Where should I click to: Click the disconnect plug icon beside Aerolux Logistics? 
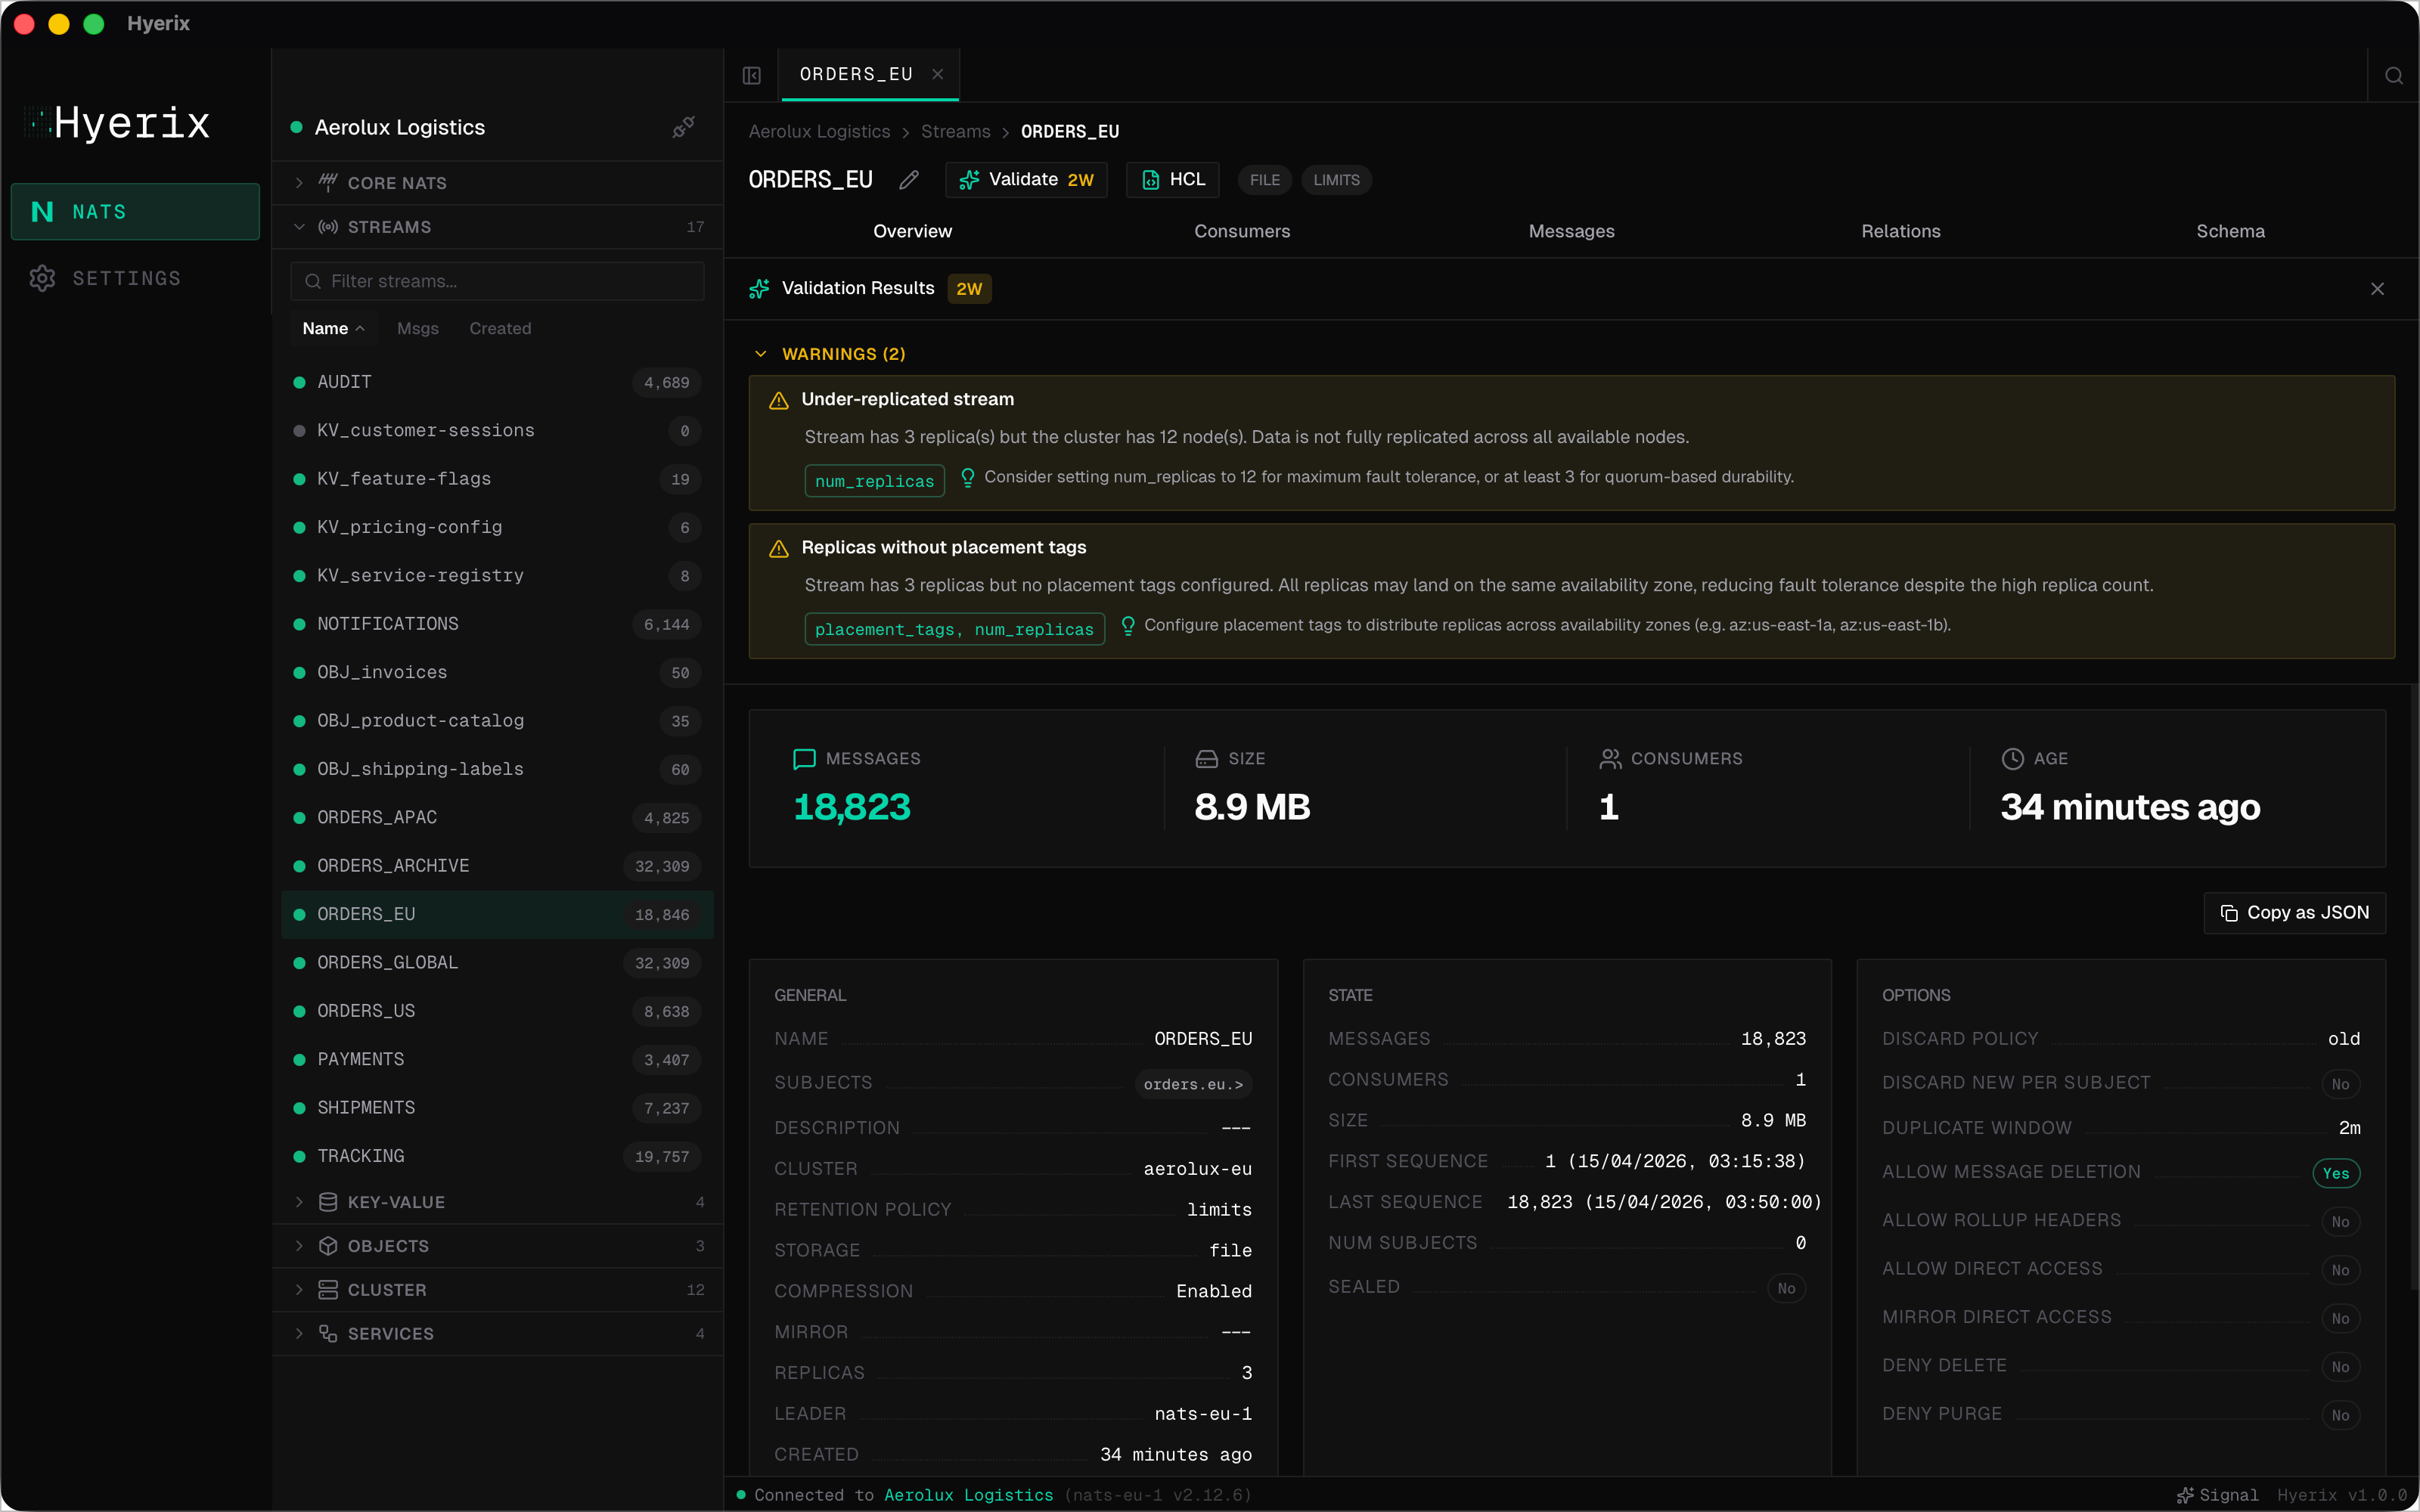pyautogui.click(x=684, y=127)
